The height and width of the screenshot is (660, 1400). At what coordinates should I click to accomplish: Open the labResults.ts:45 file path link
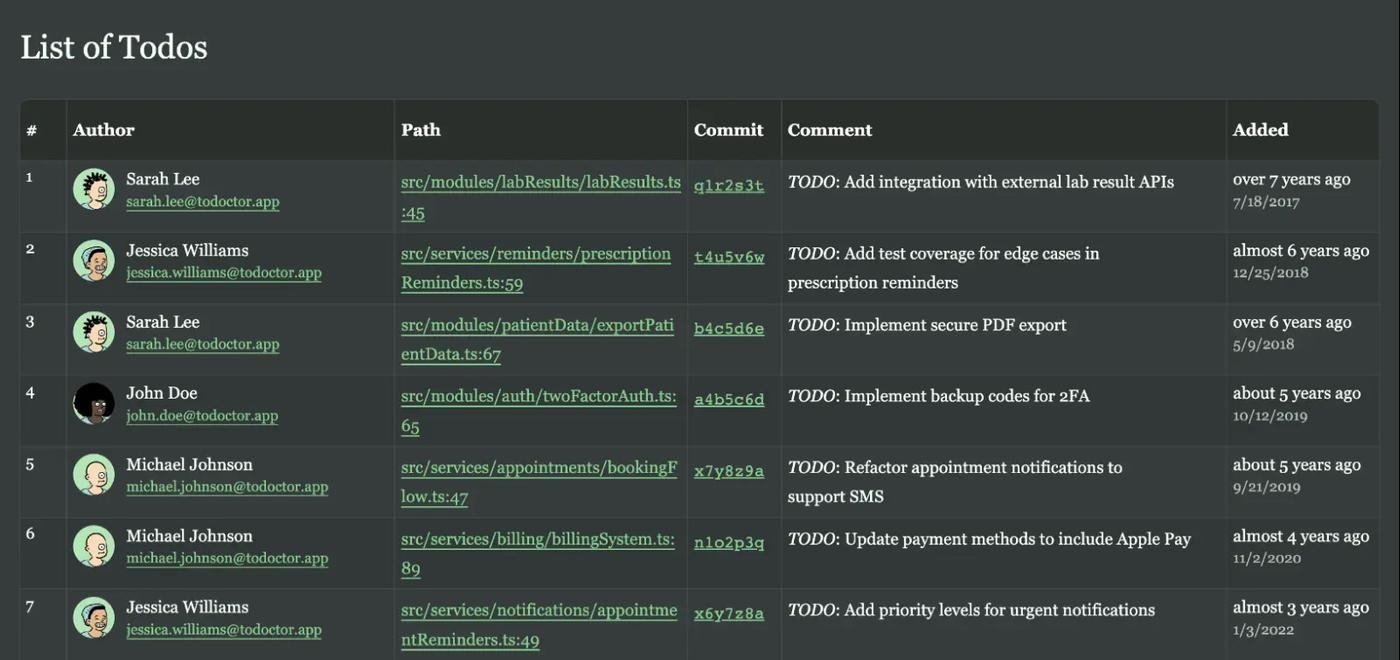[540, 183]
